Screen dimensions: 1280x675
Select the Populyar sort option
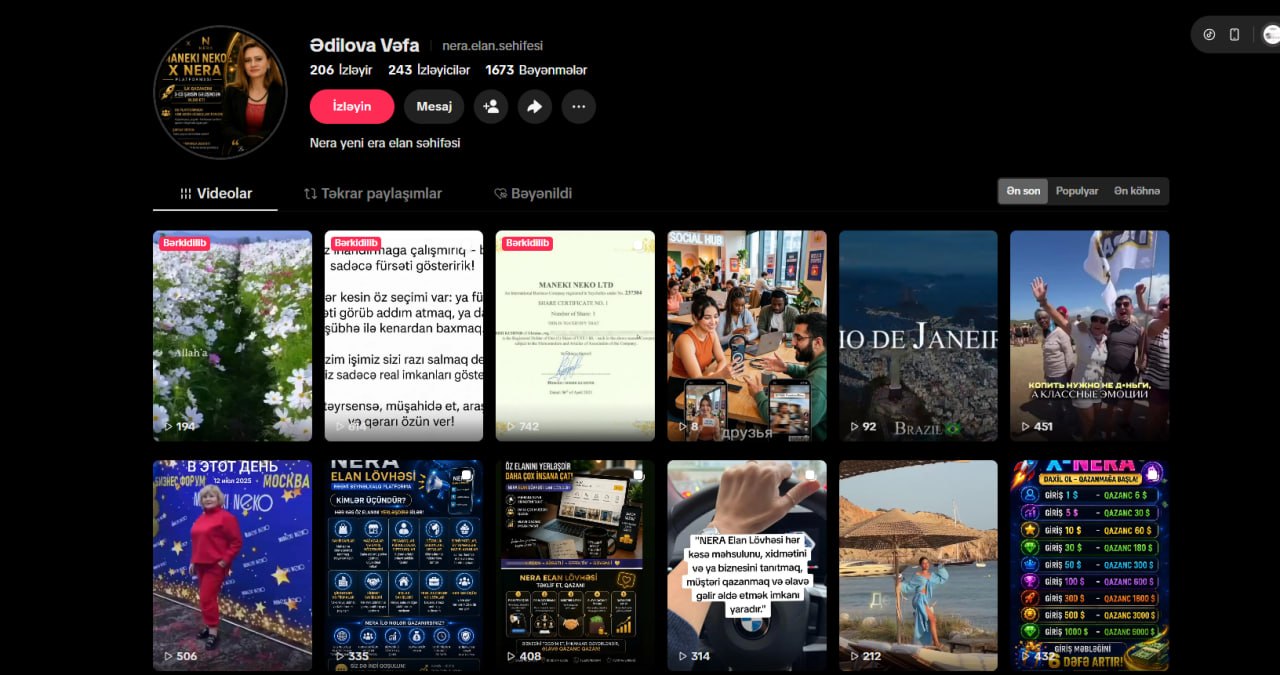tap(1077, 191)
